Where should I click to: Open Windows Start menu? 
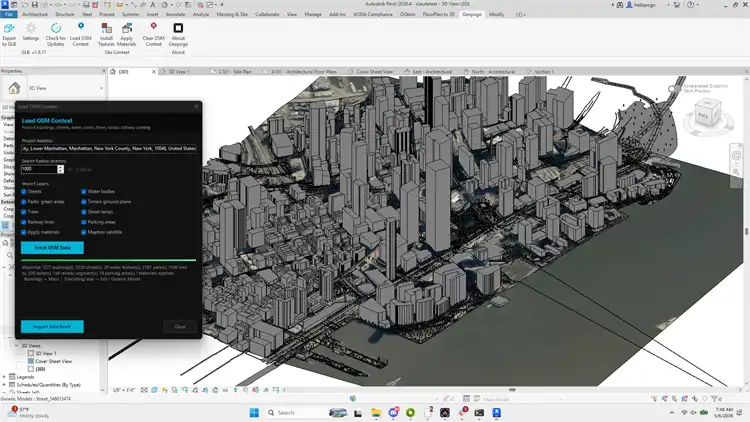pyautogui.click(x=254, y=412)
